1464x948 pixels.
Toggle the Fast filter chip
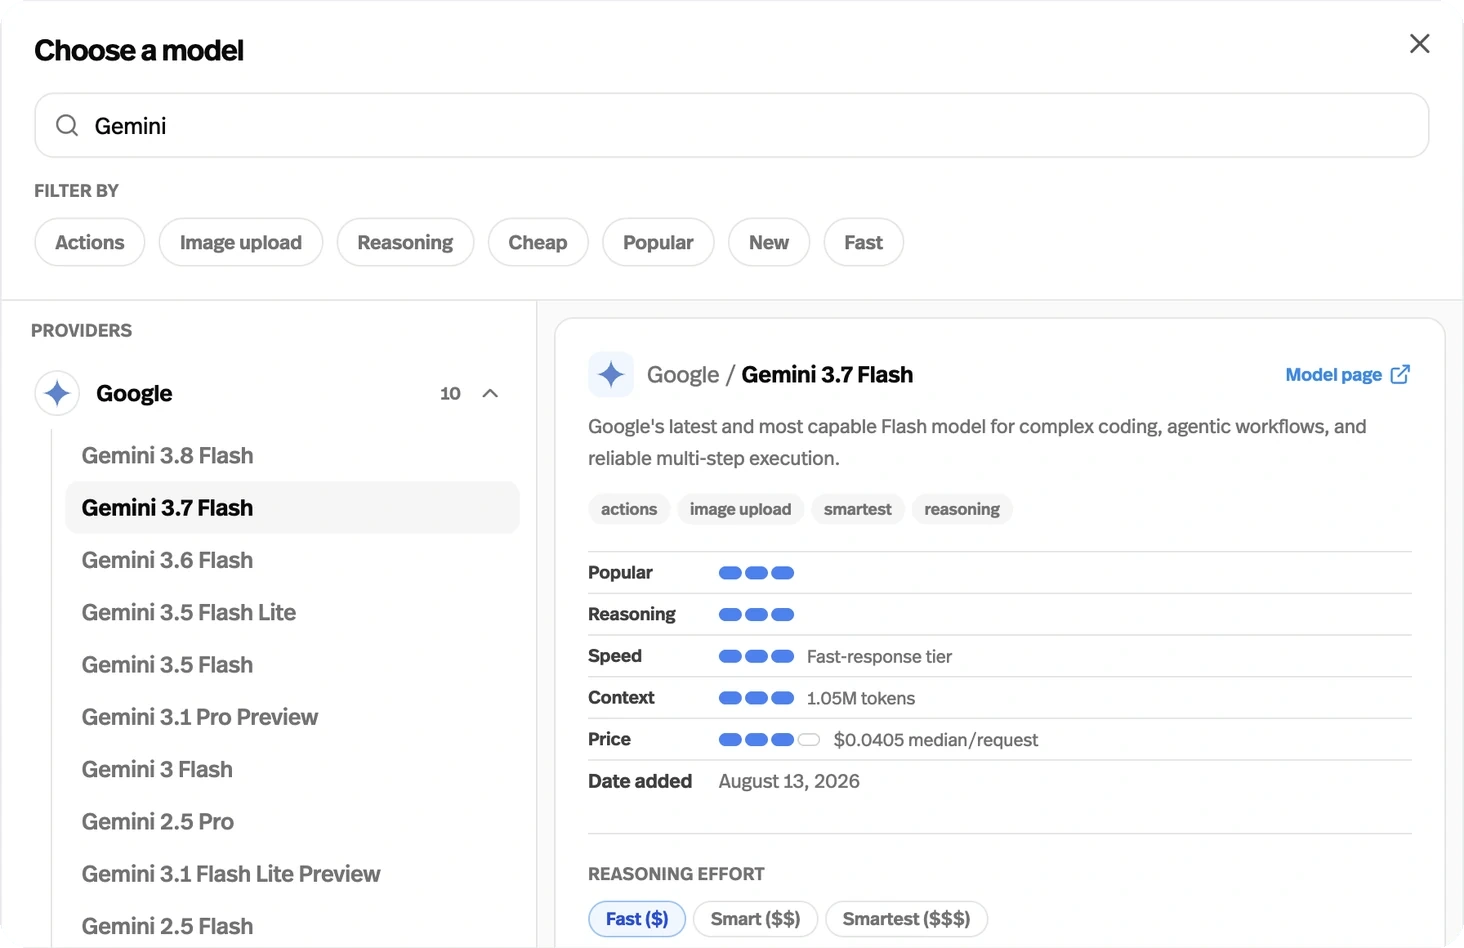click(864, 242)
